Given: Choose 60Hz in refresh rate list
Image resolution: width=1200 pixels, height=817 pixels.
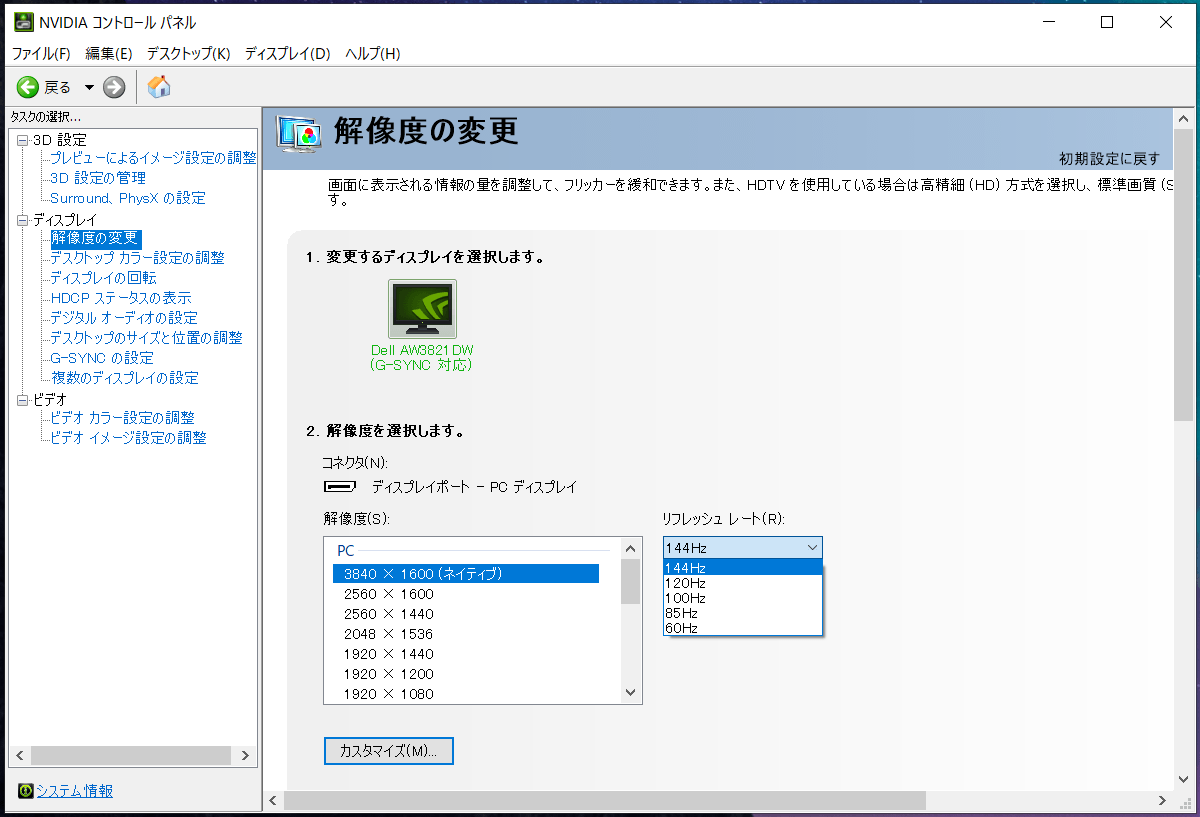Looking at the screenshot, I should click(x=743, y=628).
